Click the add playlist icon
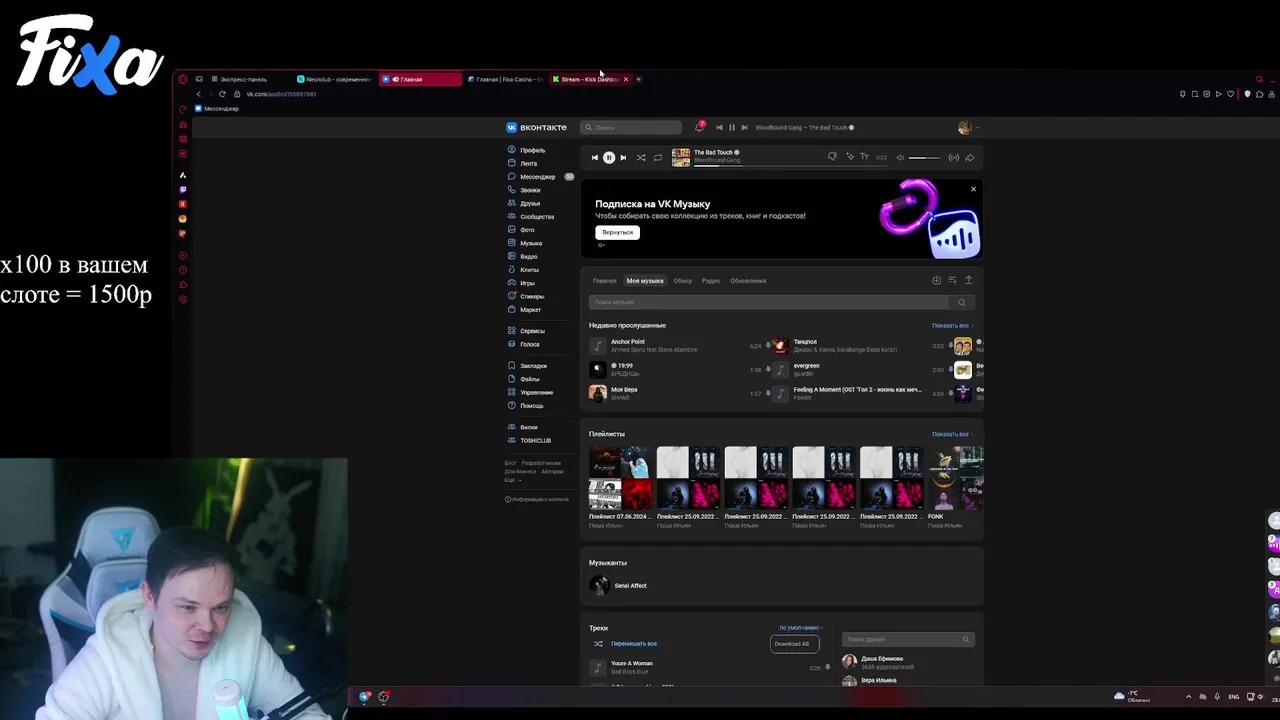Viewport: 1280px width, 720px height. (x=952, y=280)
